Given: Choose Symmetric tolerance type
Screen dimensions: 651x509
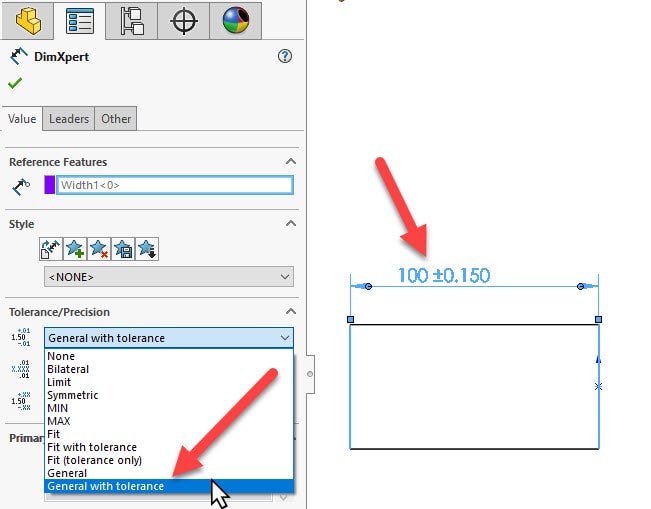Looking at the screenshot, I should point(169,395).
